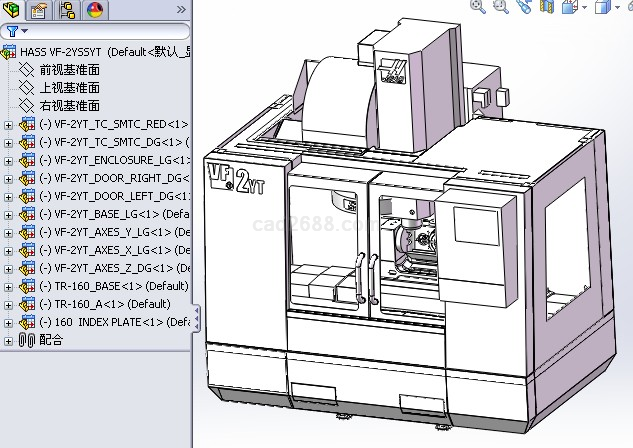Expand the VF-2YT_BASE_LG component
Viewport: 633px width, 448px height.
pyautogui.click(x=9, y=214)
